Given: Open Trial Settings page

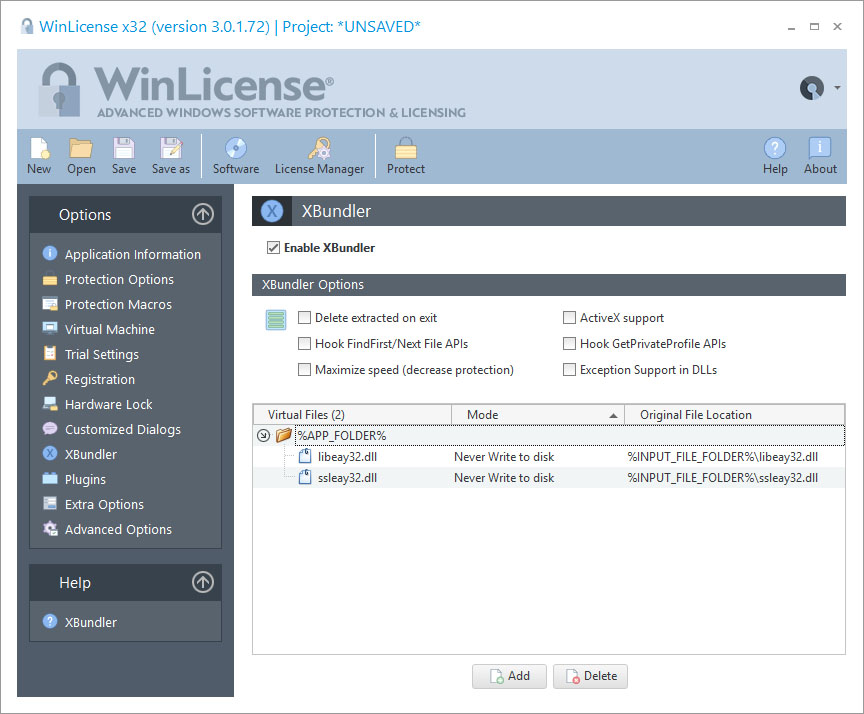Looking at the screenshot, I should coord(101,354).
